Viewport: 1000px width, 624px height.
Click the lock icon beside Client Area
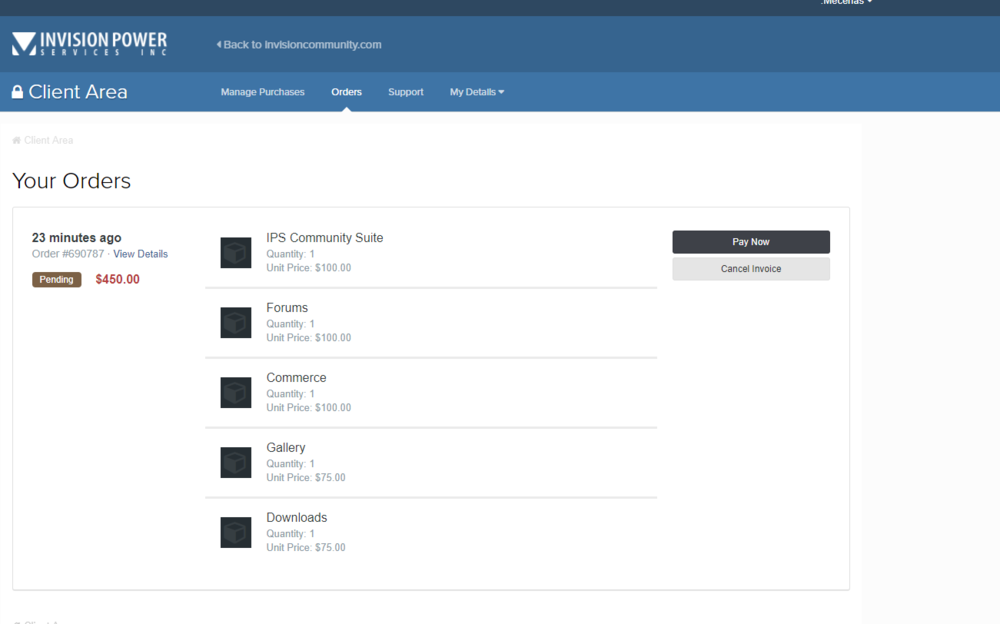[x=18, y=92]
